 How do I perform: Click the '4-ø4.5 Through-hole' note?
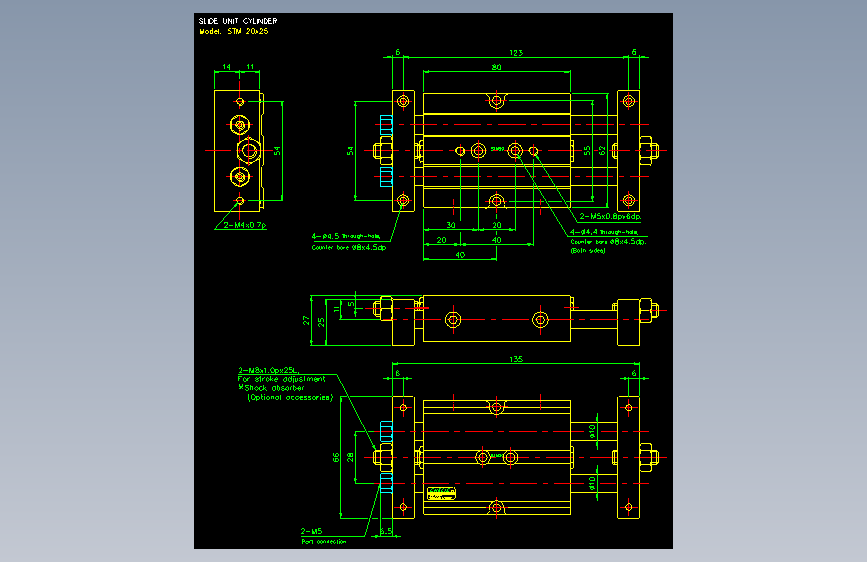(x=346, y=236)
